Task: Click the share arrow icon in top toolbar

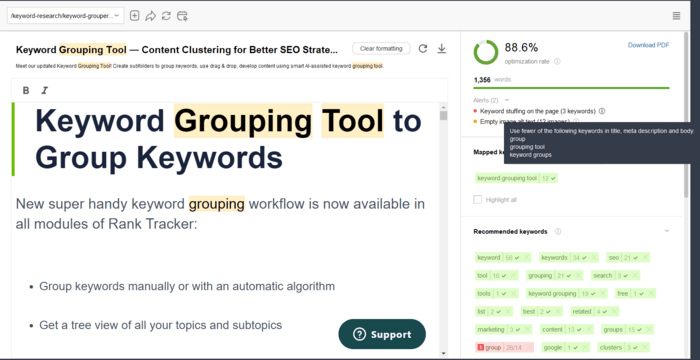Action: click(x=150, y=16)
